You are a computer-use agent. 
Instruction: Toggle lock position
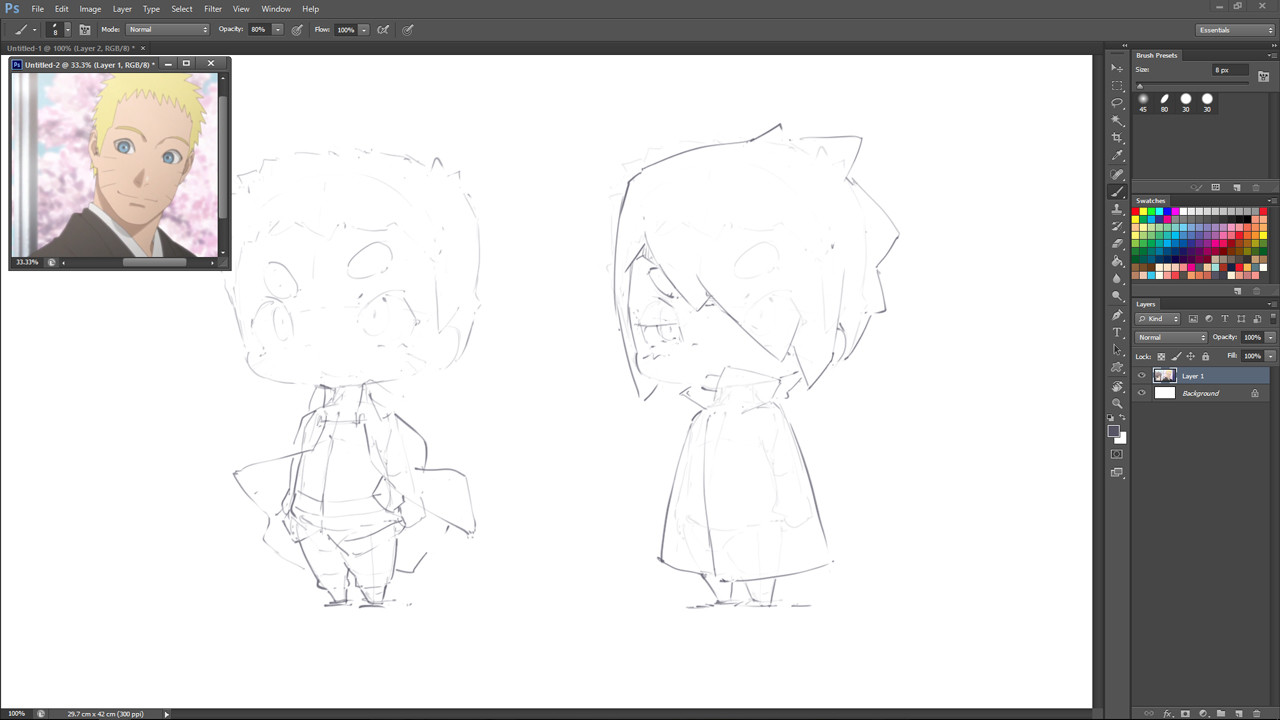click(1191, 356)
